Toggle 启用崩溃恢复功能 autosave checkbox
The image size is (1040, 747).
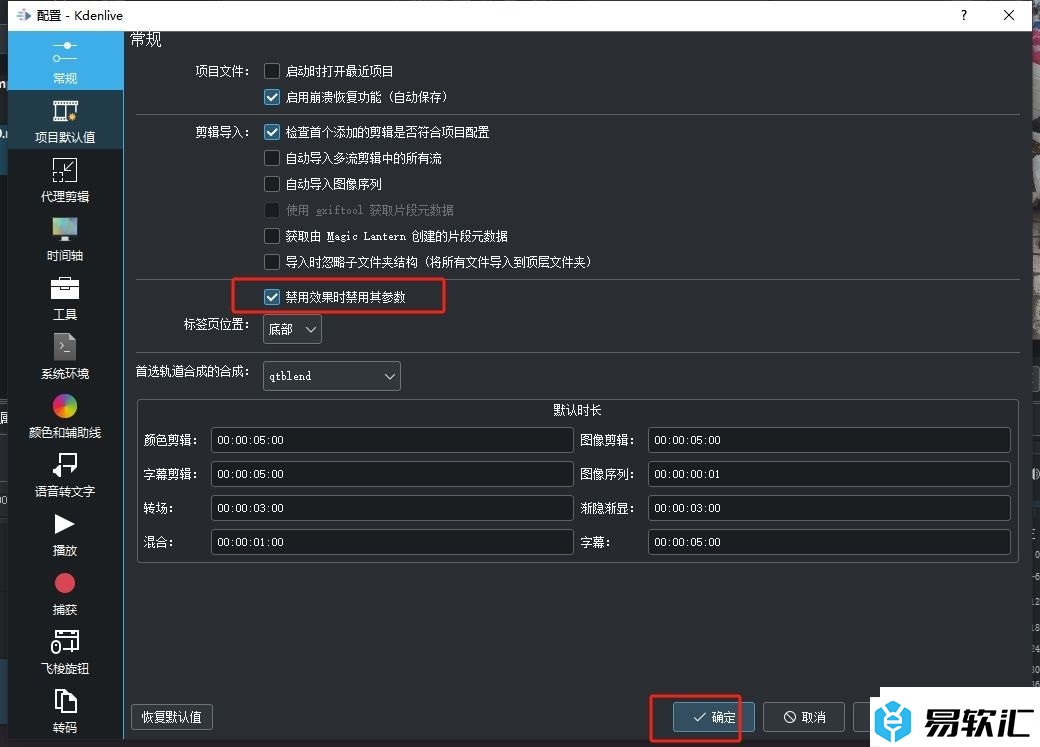(x=272, y=97)
